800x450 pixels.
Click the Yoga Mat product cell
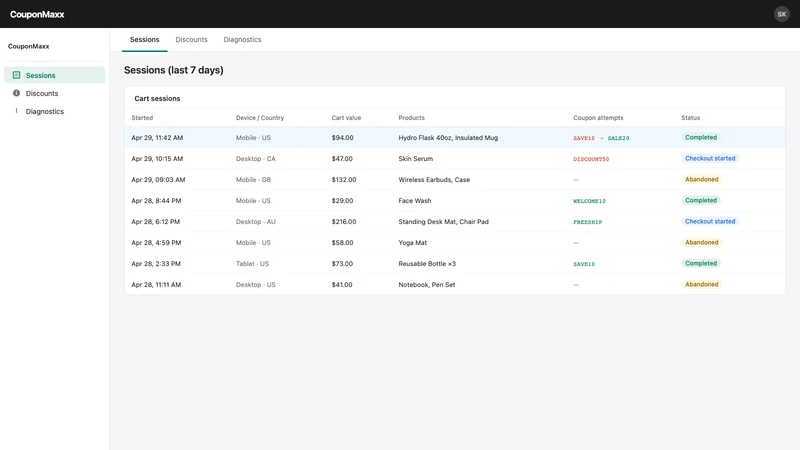(x=412, y=242)
